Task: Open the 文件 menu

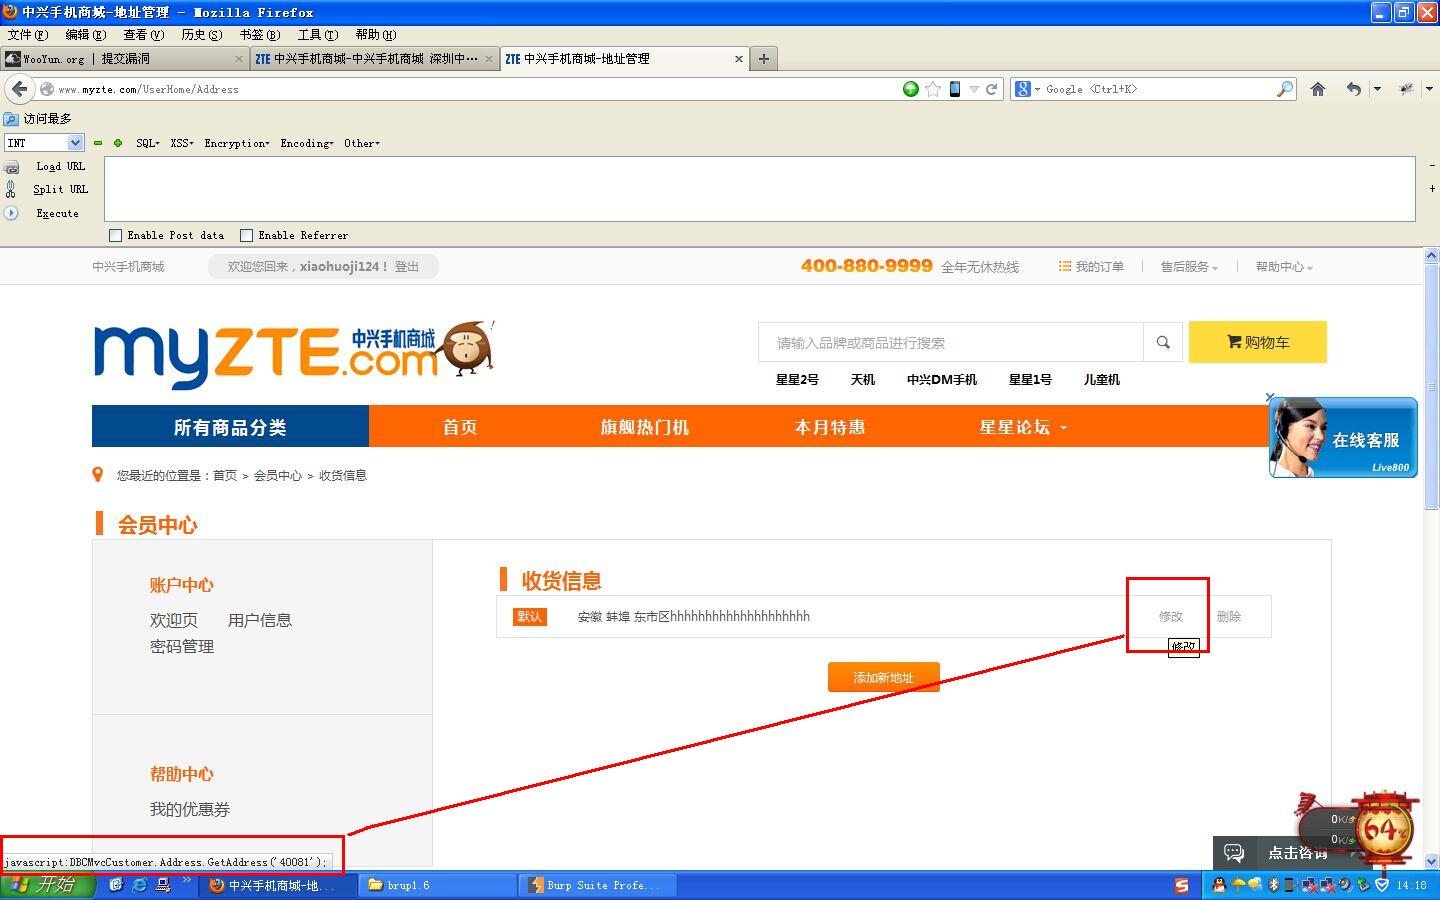Action: coord(27,34)
